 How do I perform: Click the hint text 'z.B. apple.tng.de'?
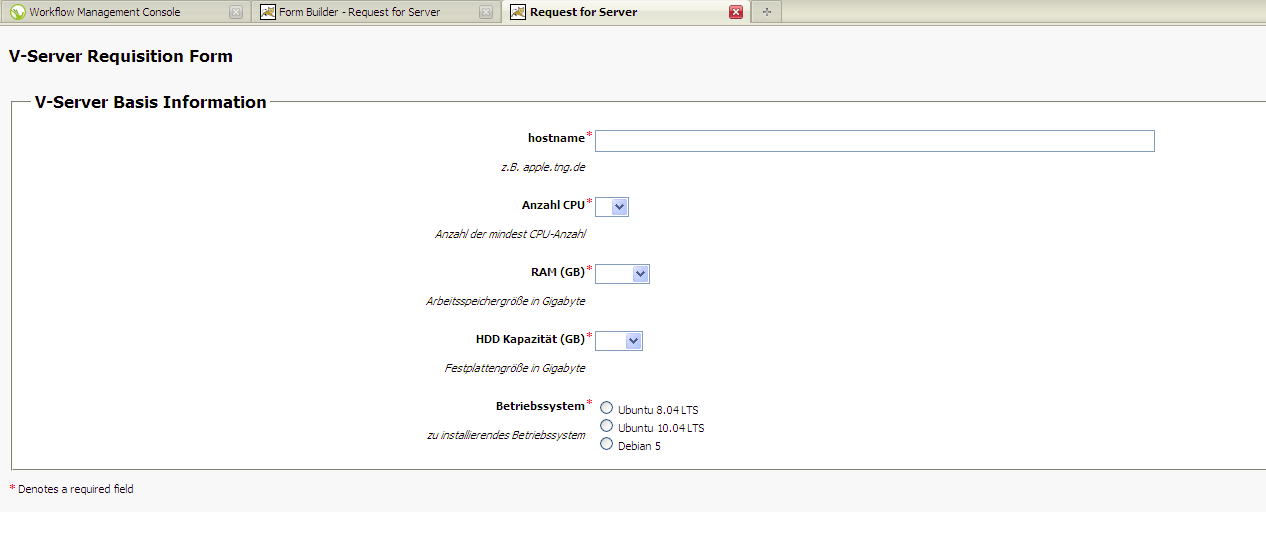click(x=543, y=168)
